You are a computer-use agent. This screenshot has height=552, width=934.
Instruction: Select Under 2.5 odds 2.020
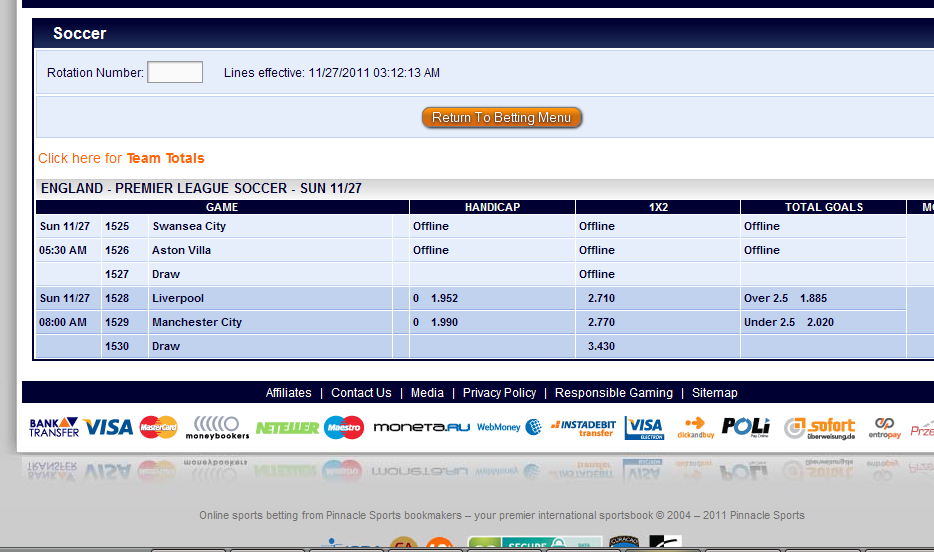coord(820,322)
